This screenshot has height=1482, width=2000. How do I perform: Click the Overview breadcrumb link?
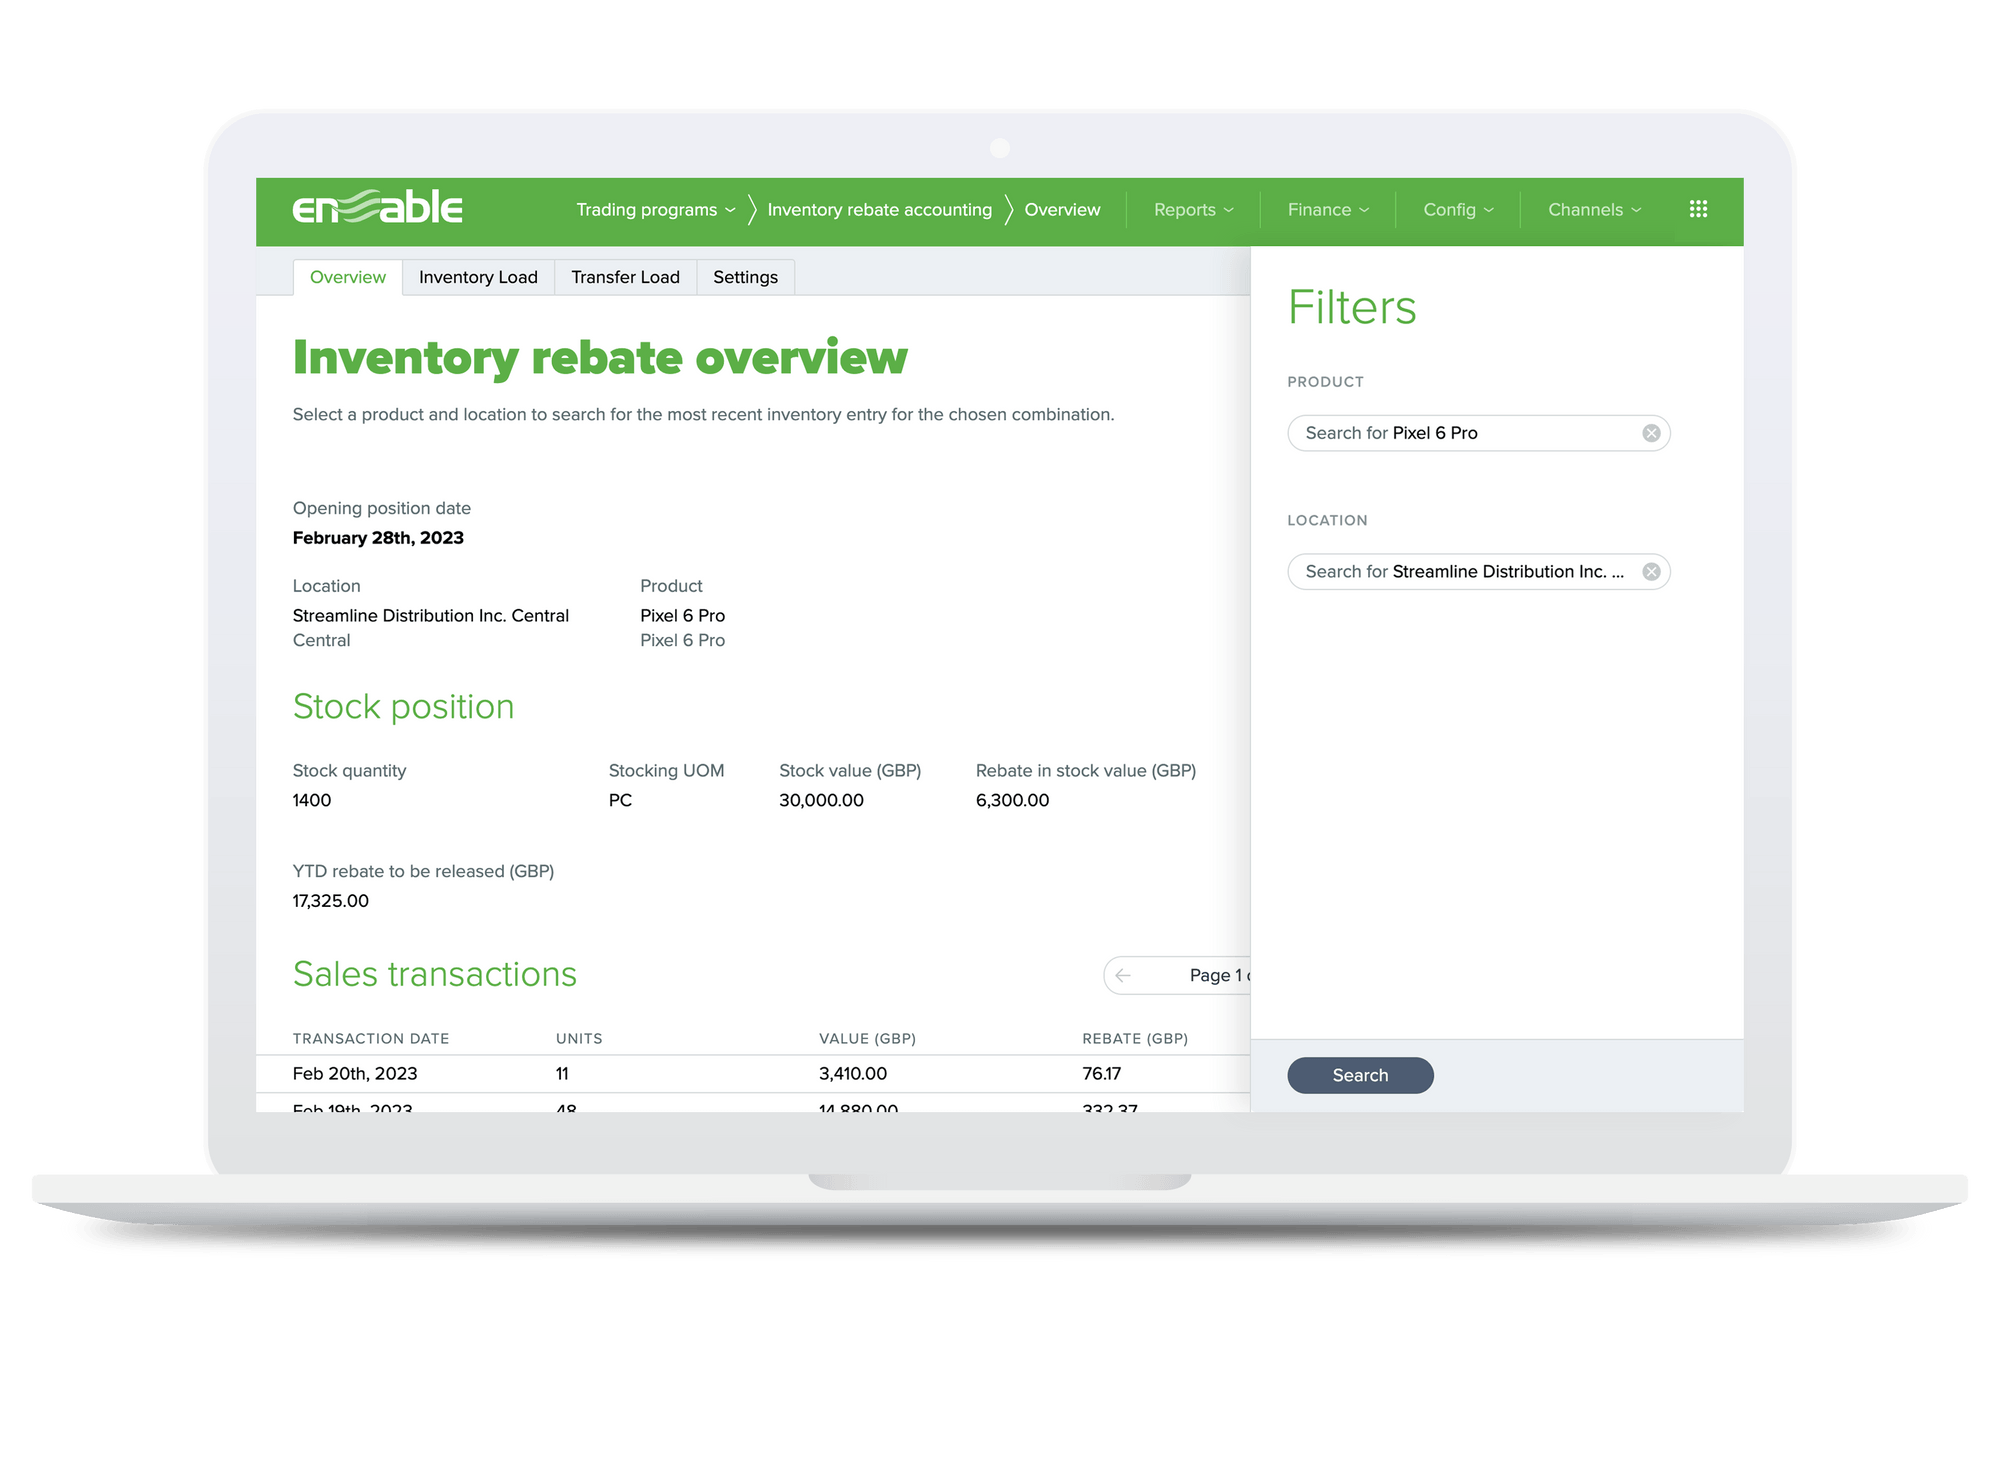click(x=1062, y=209)
